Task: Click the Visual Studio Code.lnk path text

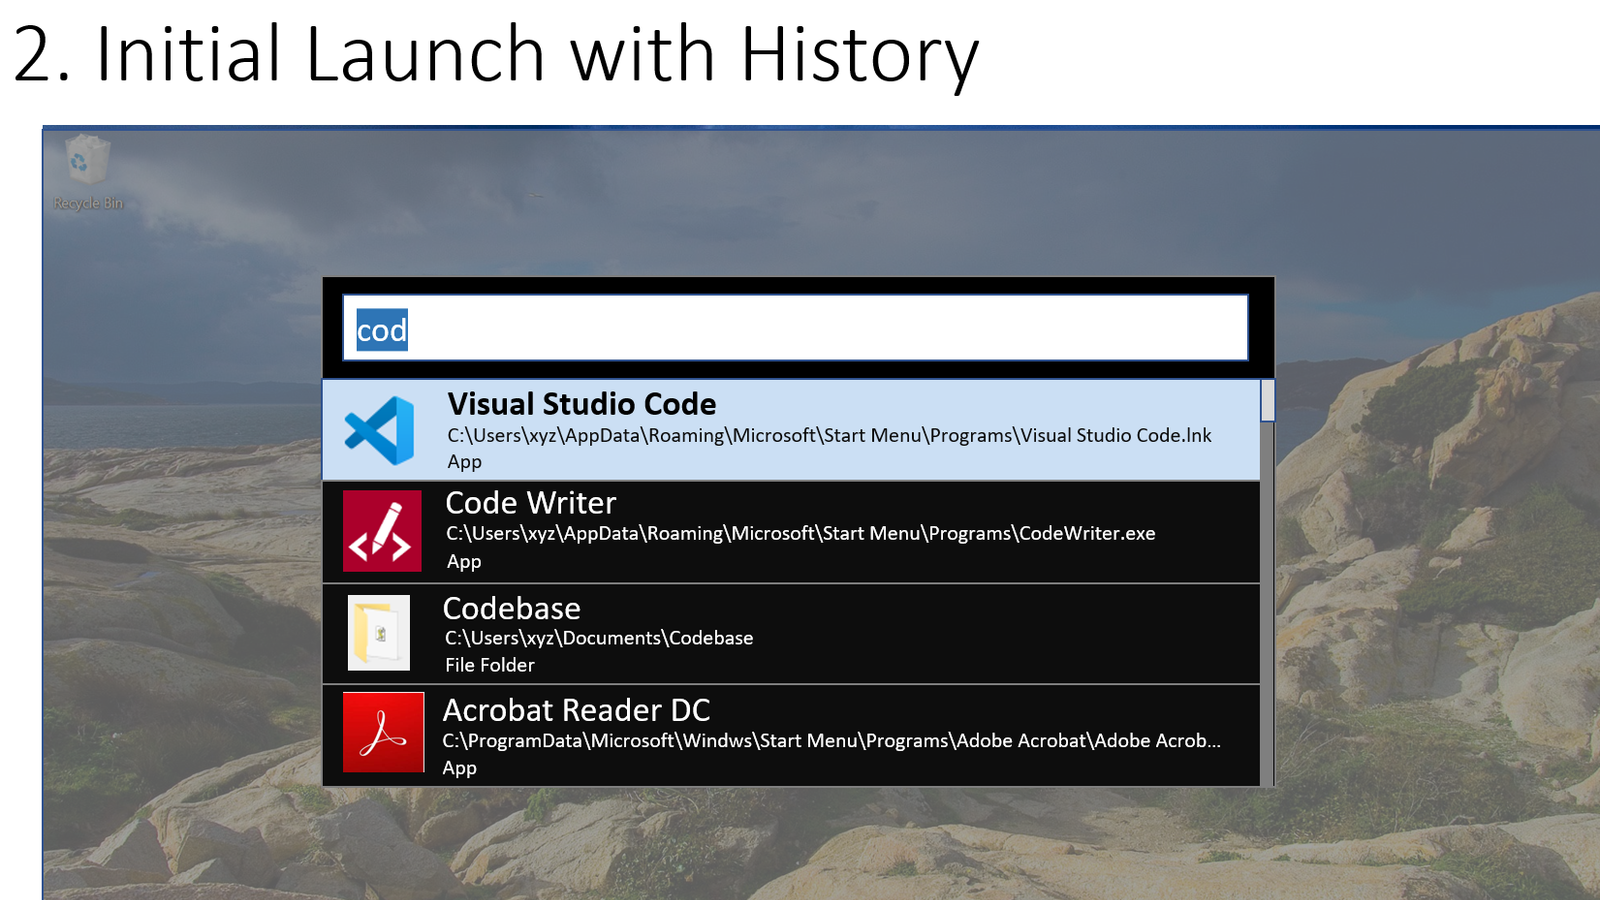Action: click(829, 435)
